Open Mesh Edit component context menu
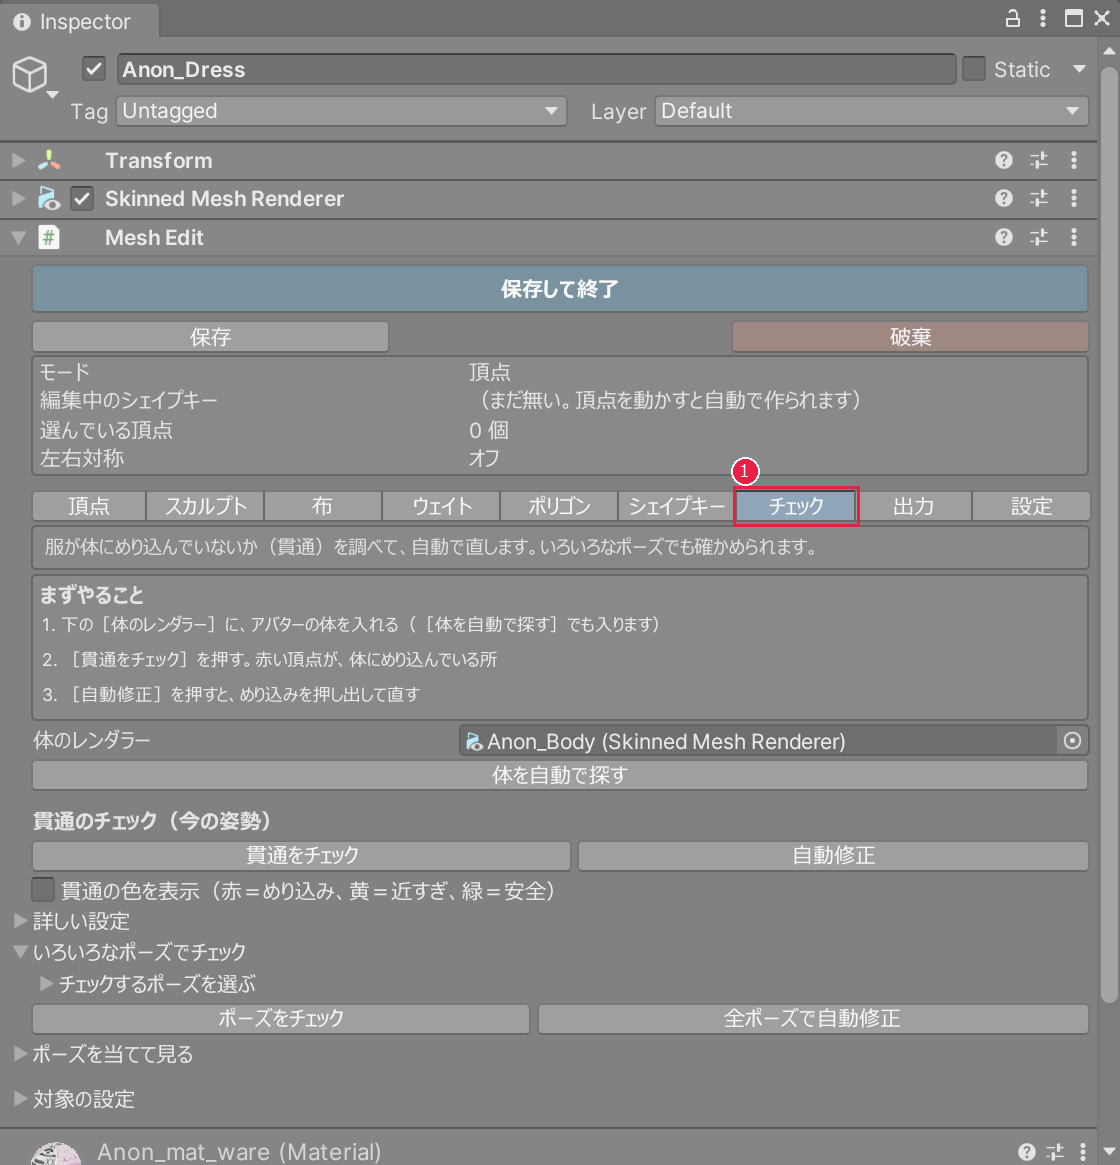This screenshot has height=1165, width=1120. (x=1074, y=237)
